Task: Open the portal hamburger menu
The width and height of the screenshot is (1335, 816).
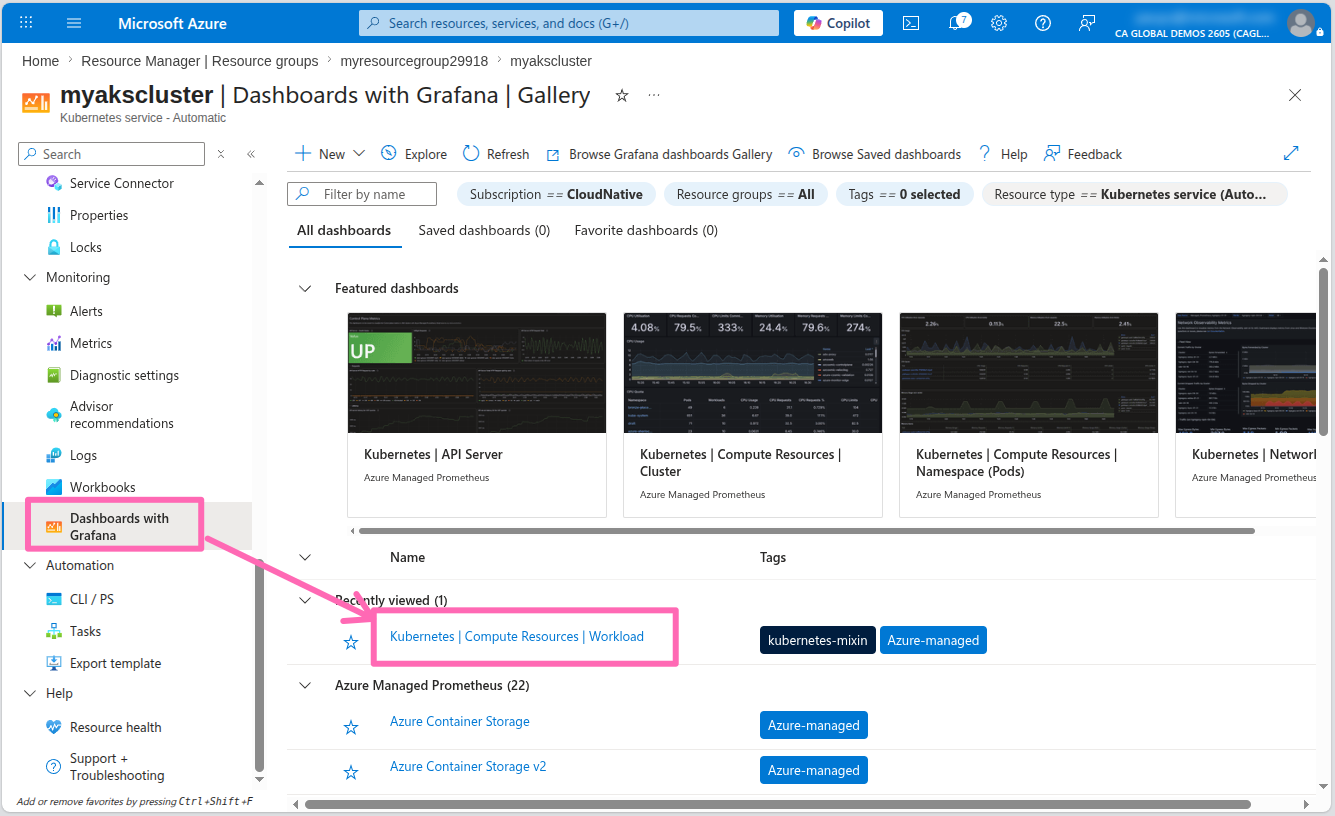Action: 74,23
